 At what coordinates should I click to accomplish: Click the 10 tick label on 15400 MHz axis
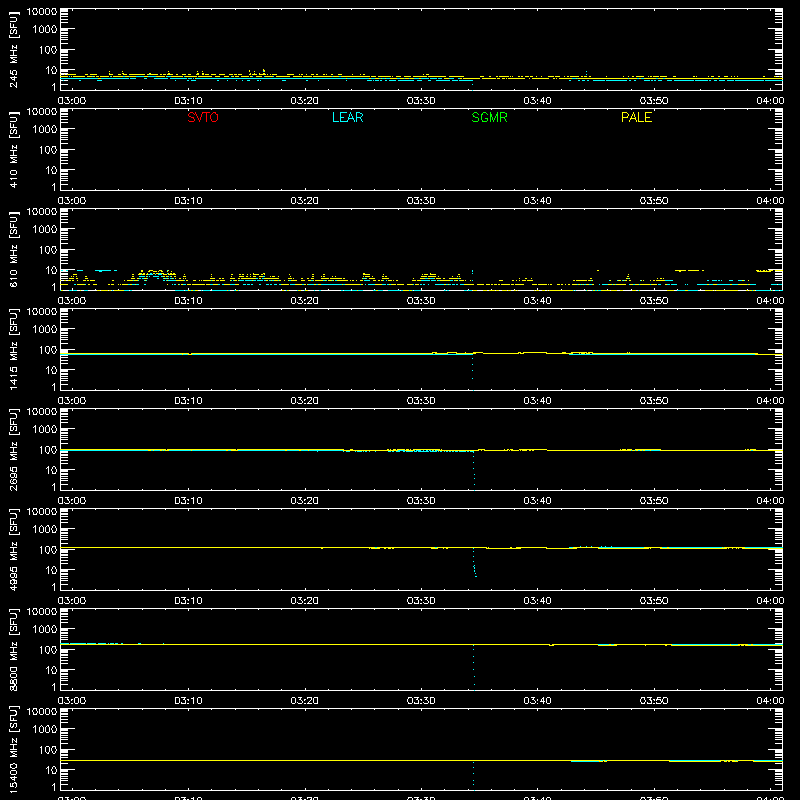(x=51, y=770)
